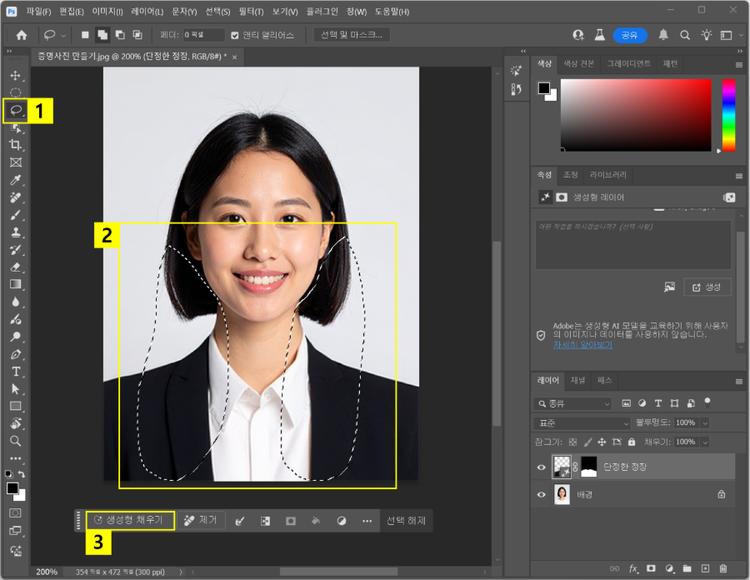Select the Zoom tool in the toolbar
The width and height of the screenshot is (750, 580).
pos(16,440)
